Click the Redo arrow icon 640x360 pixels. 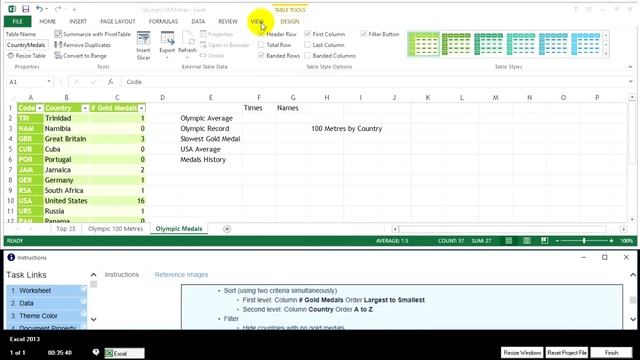click(58, 9)
